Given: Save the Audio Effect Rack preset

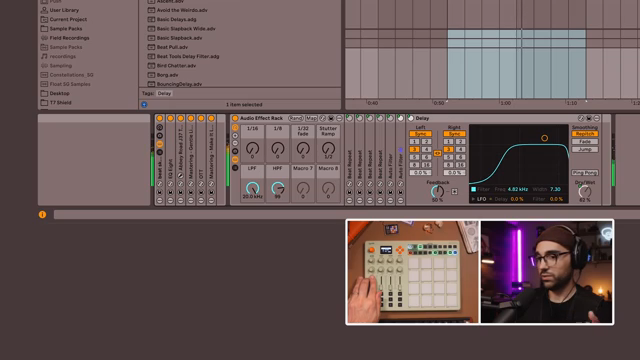Looking at the screenshot, I should tap(331, 118).
